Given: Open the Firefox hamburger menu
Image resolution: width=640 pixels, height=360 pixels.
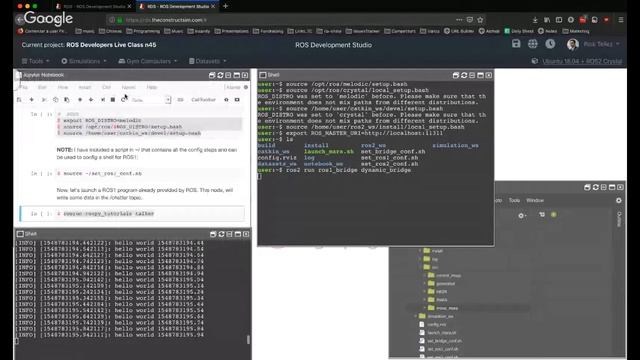Looking at the screenshot, I should (621, 20).
